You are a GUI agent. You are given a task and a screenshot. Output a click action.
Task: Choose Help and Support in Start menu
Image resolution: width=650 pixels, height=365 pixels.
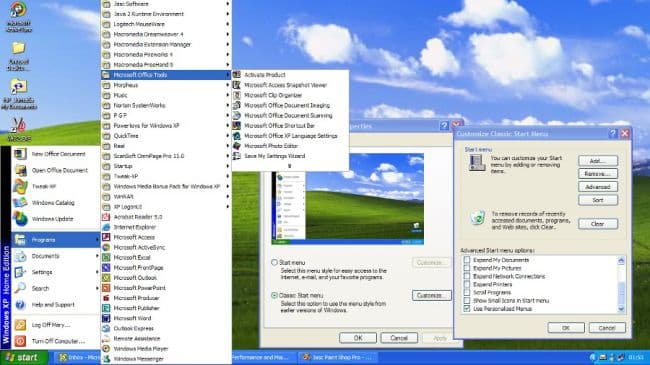coord(56,304)
